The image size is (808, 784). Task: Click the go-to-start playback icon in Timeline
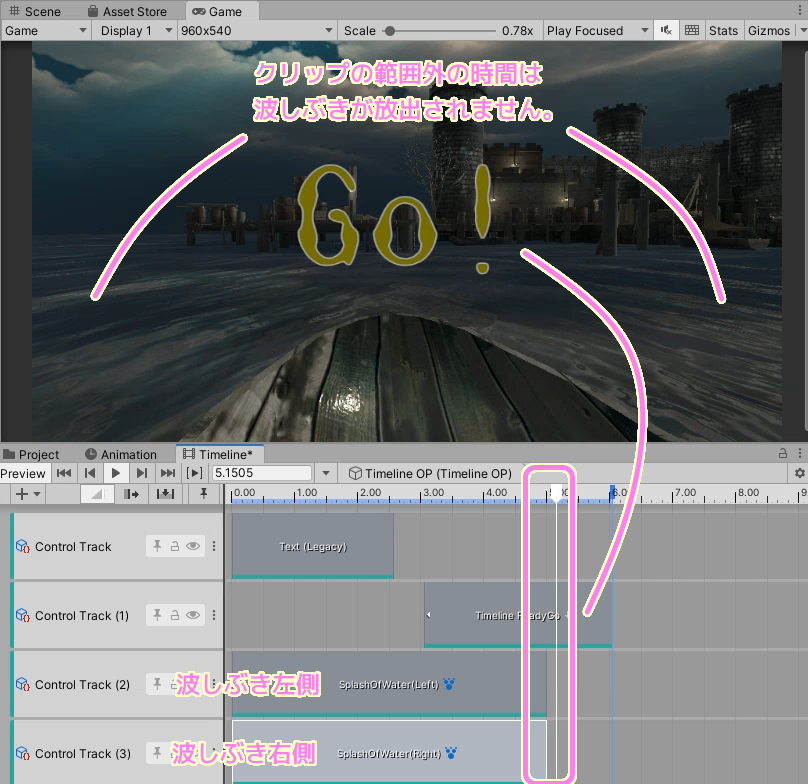(x=65, y=473)
